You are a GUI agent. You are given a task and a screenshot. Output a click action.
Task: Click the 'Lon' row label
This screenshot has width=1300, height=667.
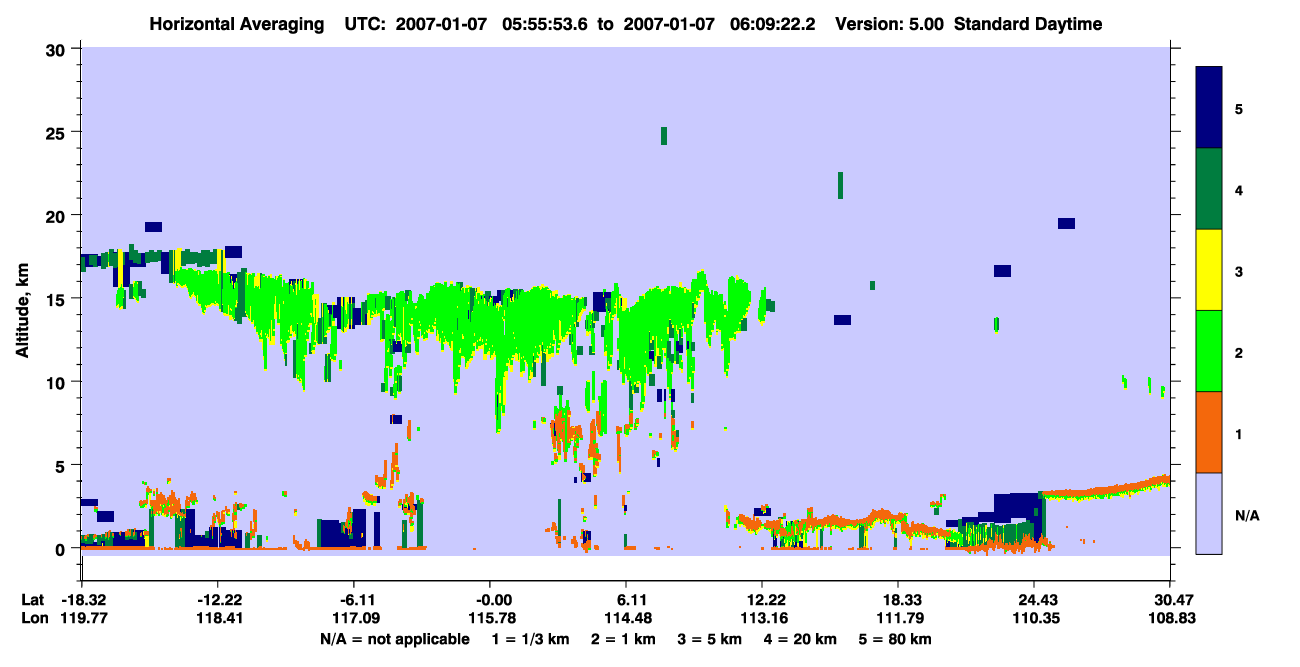click(34, 618)
